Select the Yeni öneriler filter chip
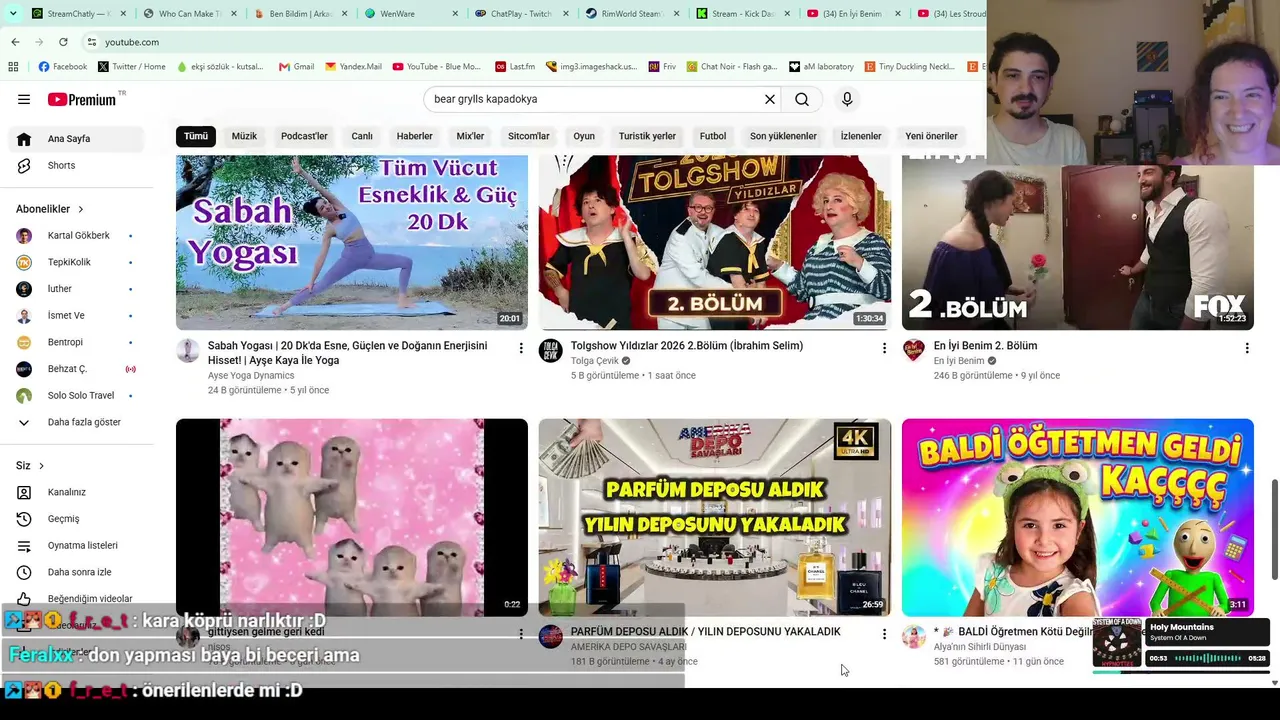Viewport: 1280px width, 720px height. point(931,136)
